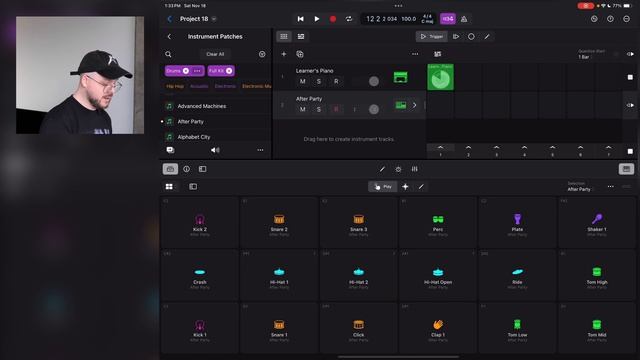Open the pencil editor icon in control bar
Image resolution: width=640 pixels, height=360 pixels.
(382, 169)
